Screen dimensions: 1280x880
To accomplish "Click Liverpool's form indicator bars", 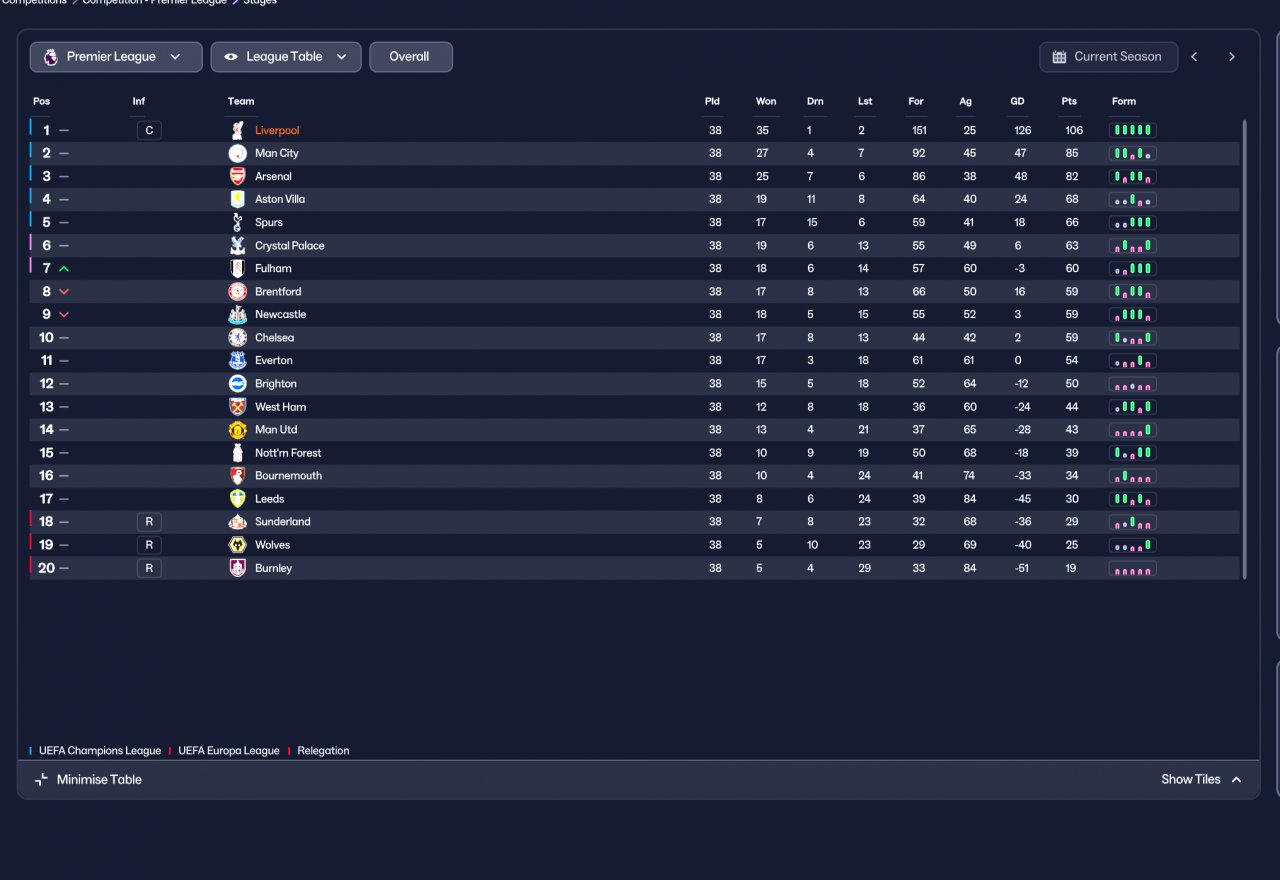I will pos(1133,130).
